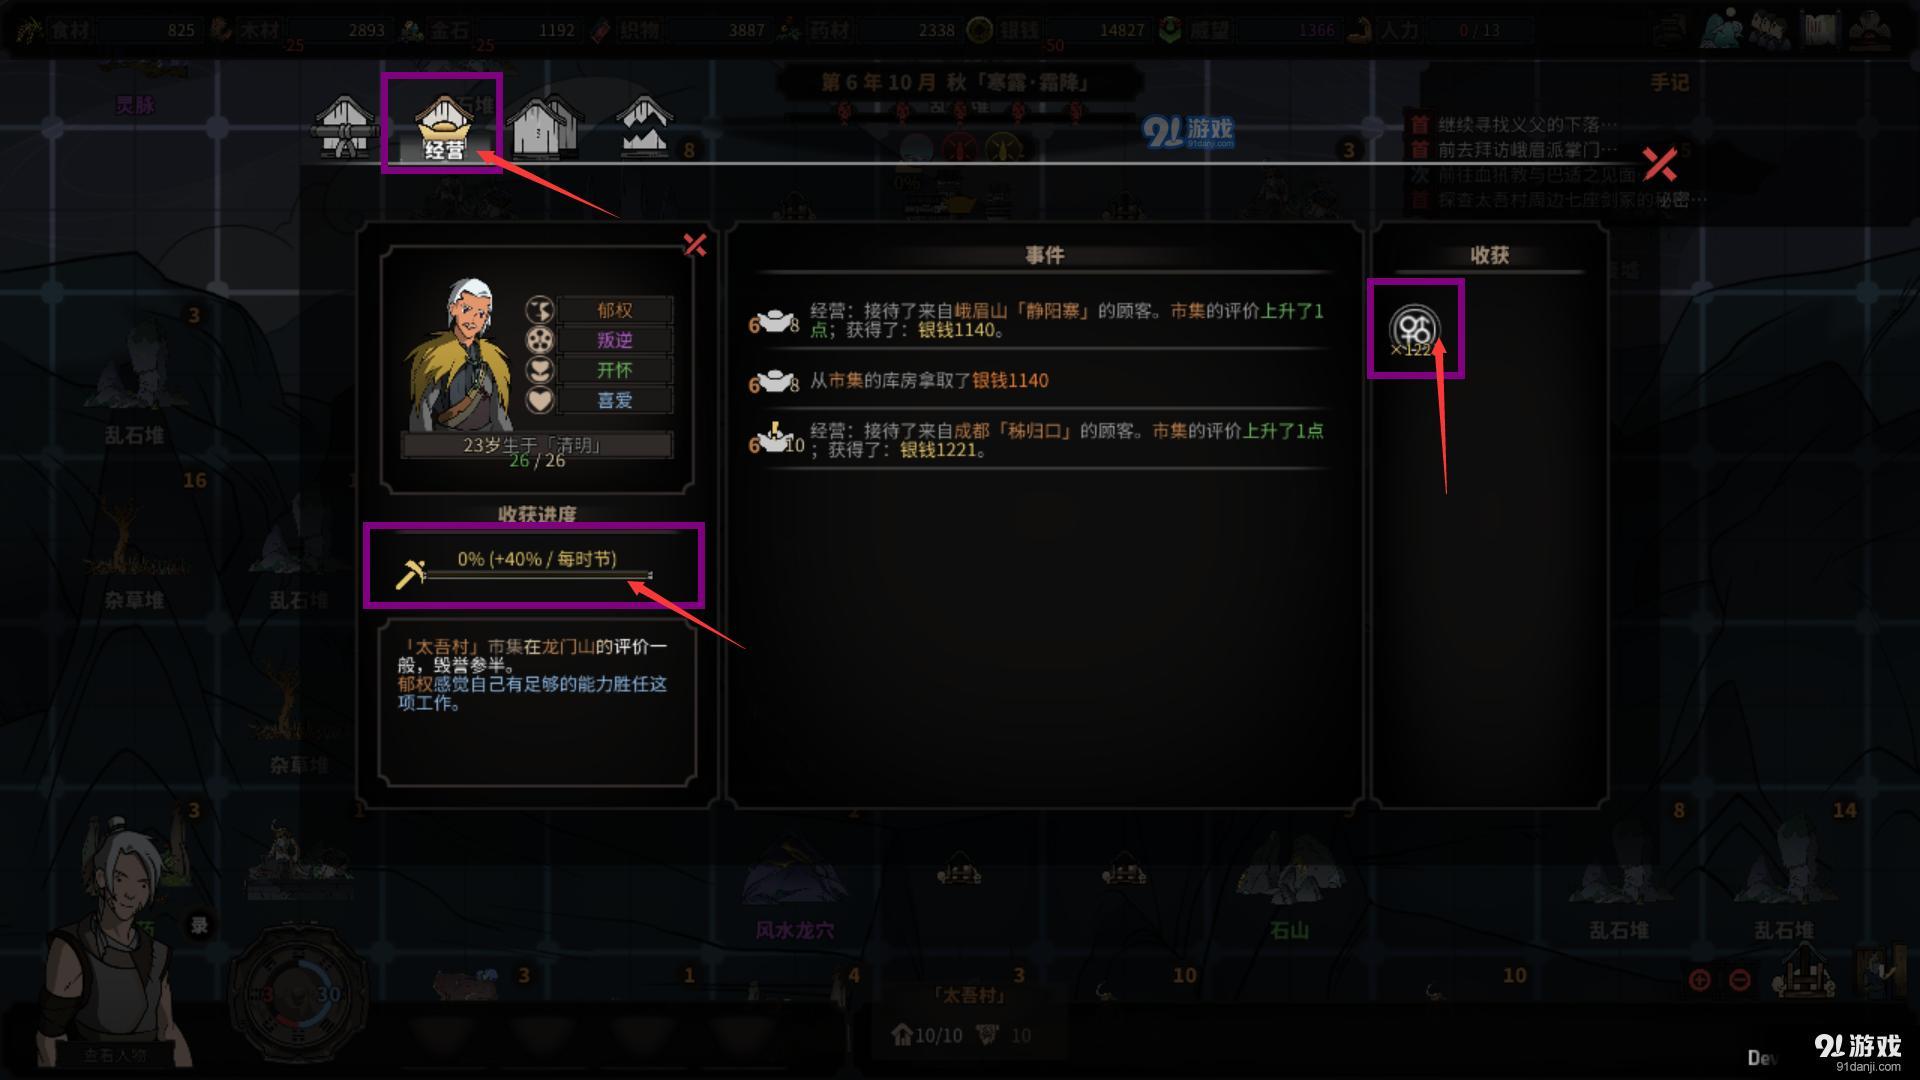
Task: Click the 开怀 mood label
Action: click(614, 370)
